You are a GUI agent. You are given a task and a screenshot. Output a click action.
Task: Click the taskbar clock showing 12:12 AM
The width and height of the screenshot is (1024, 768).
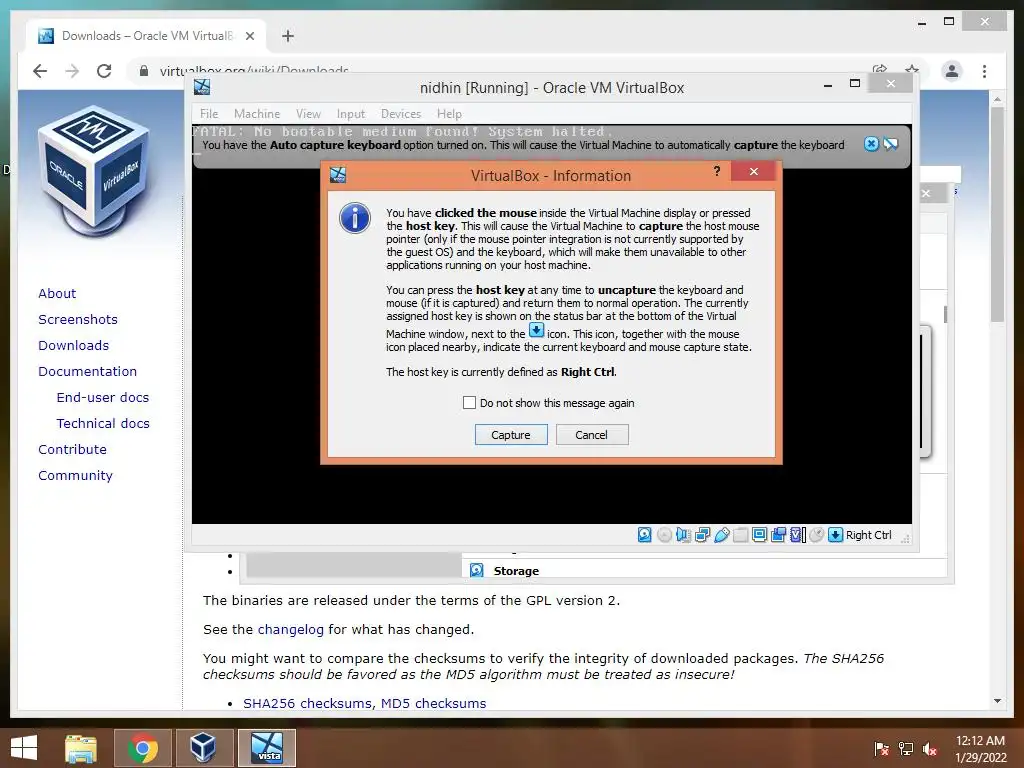980,749
